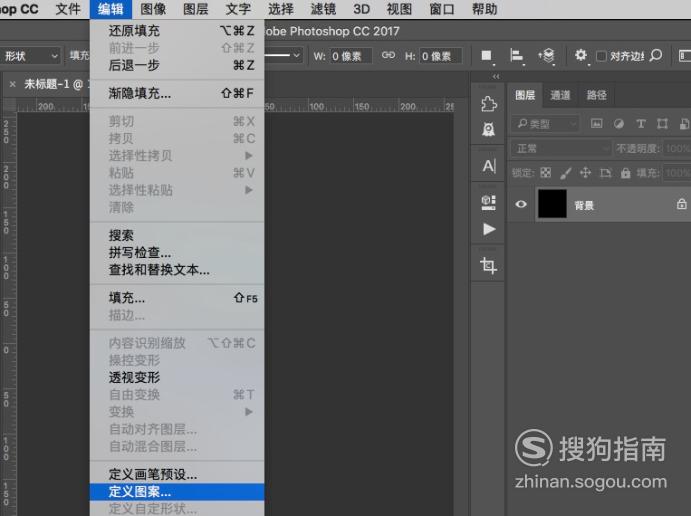Click the link width and height icon
This screenshot has height=516, width=691.
point(388,56)
